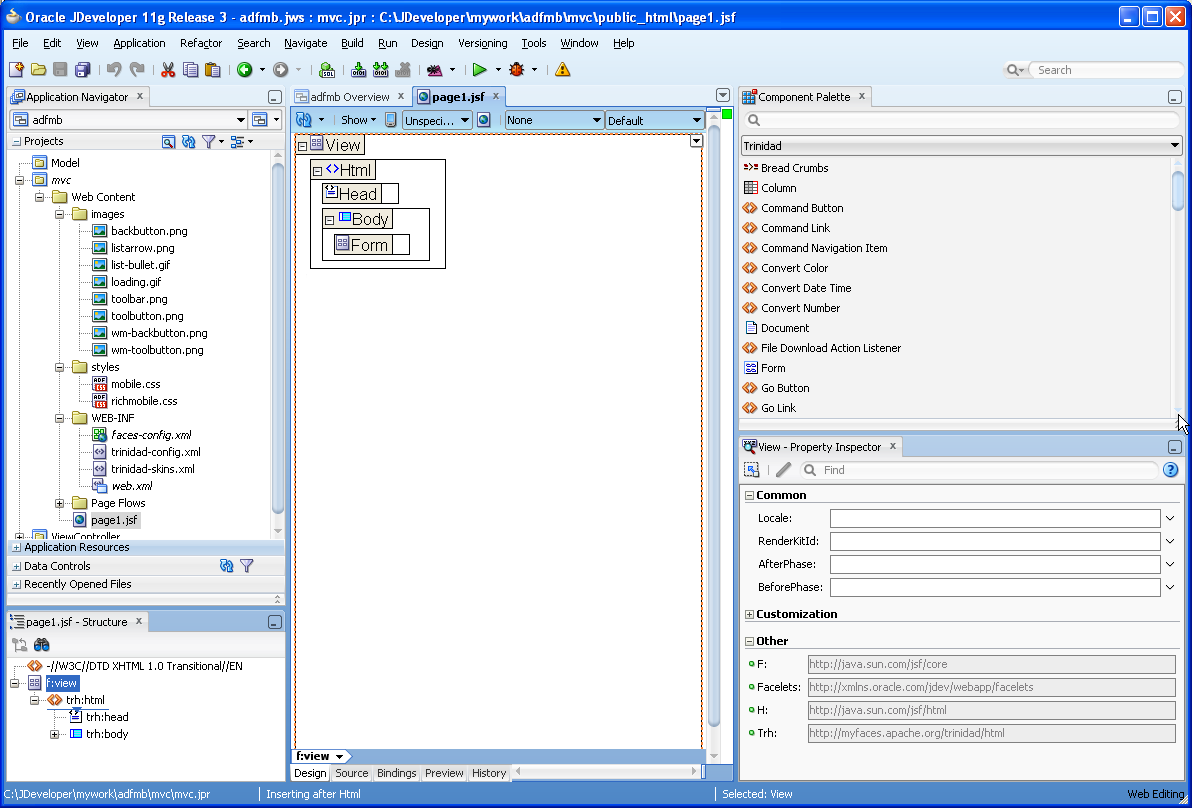Open the Versioning menu
Screen dimensions: 1192x808
click(482, 43)
